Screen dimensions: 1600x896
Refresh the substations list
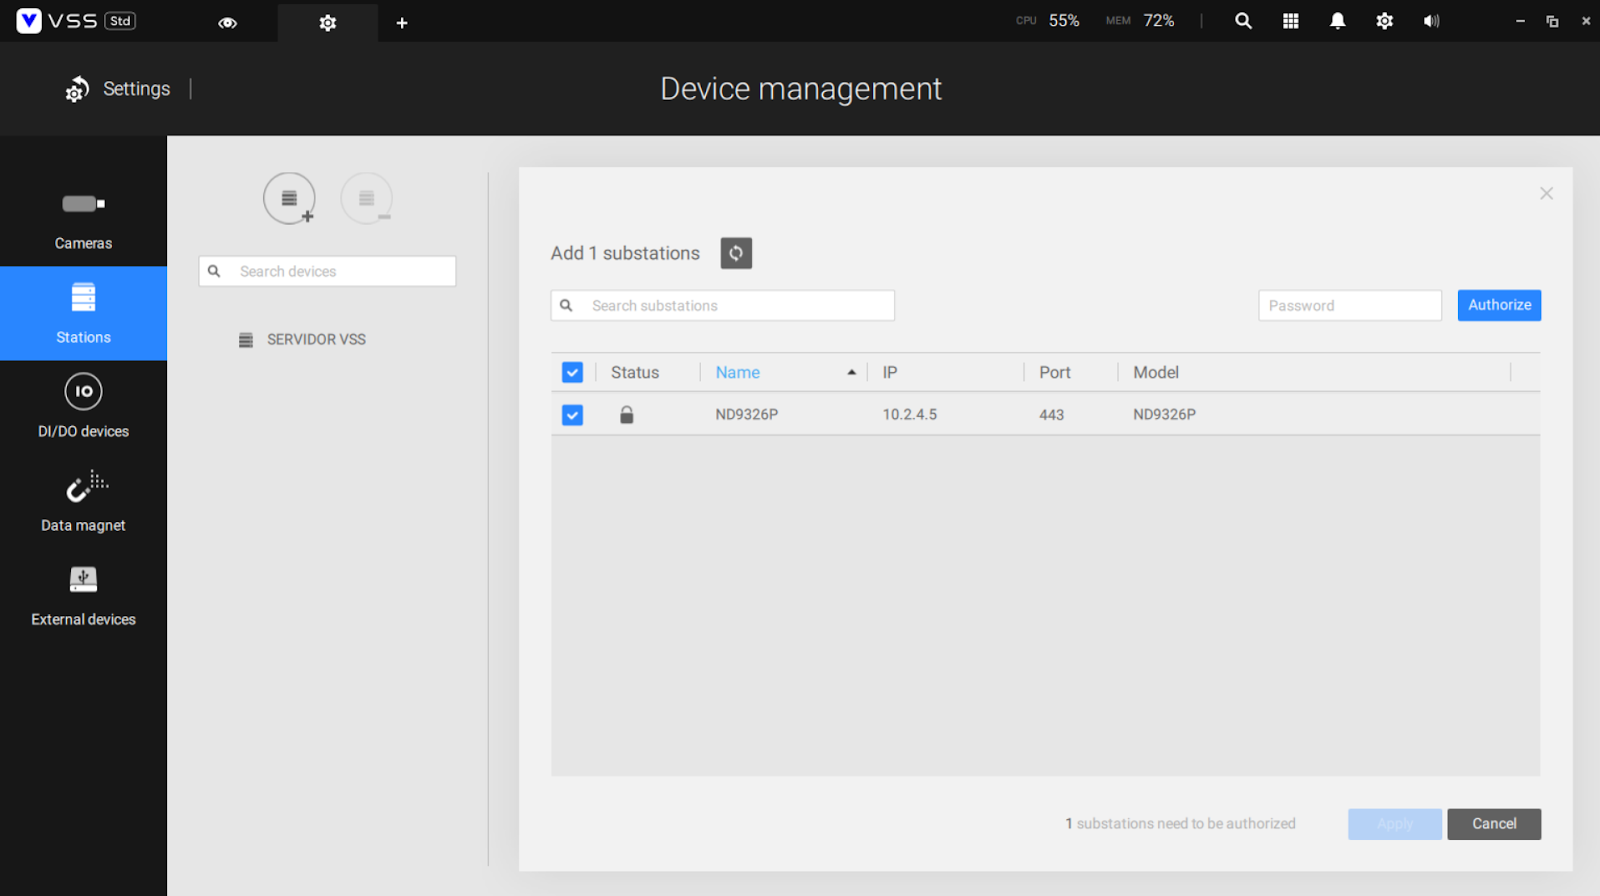click(x=736, y=253)
